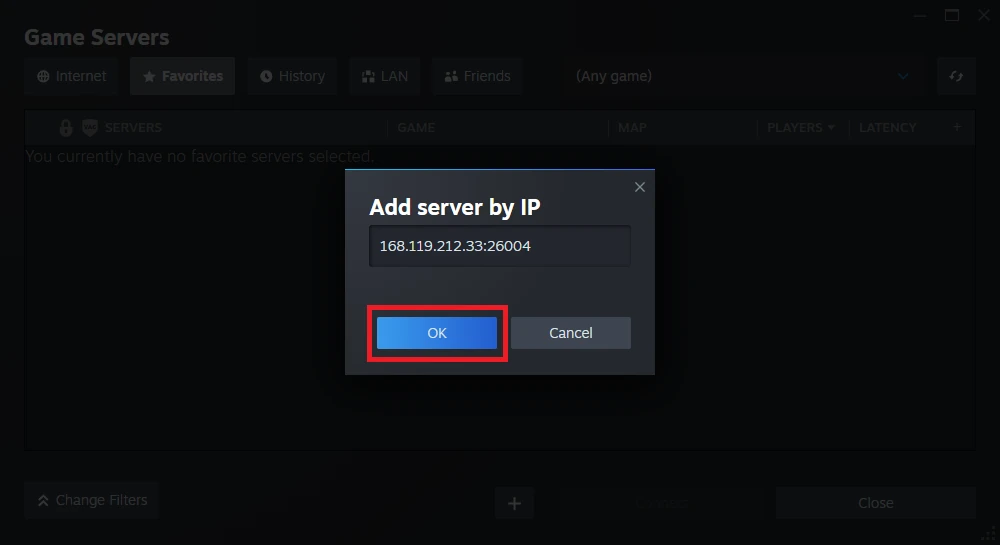Close the Add server dialog with the X
This screenshot has height=545, width=1000.
(x=640, y=187)
